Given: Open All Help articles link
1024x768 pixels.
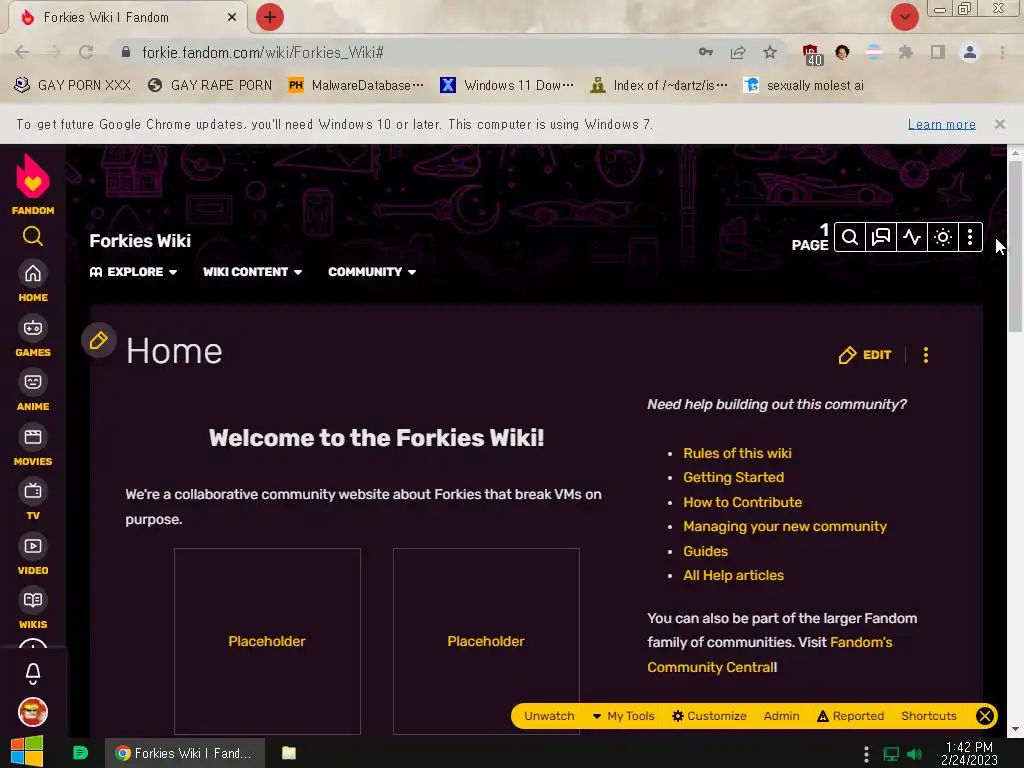Looking at the screenshot, I should (x=733, y=575).
